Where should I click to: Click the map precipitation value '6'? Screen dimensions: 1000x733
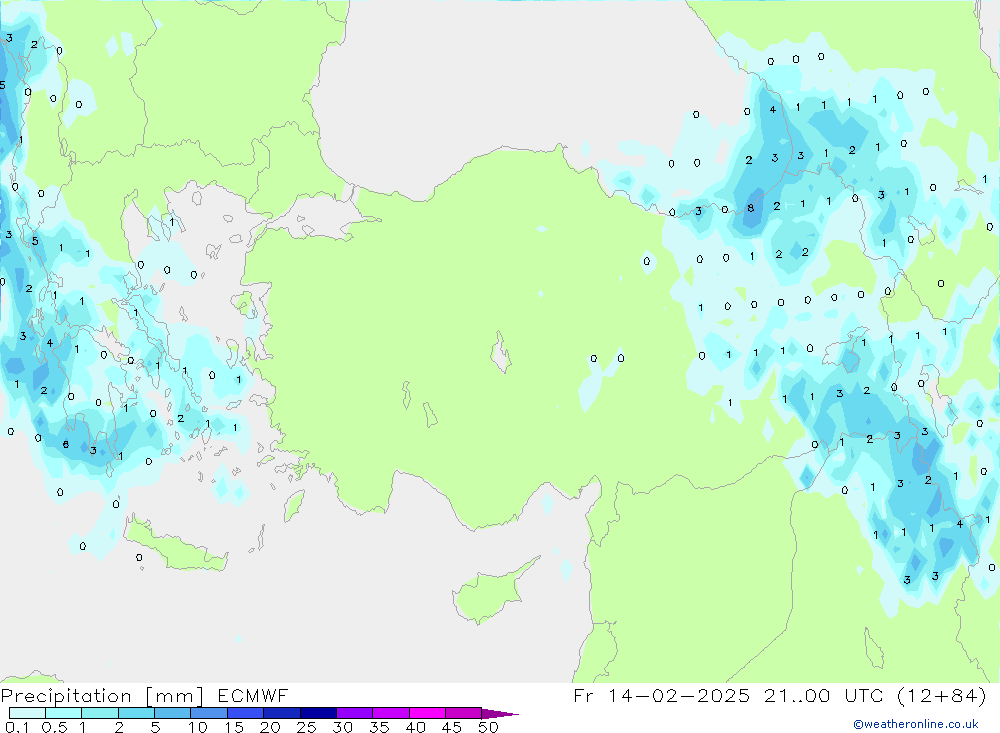(x=66, y=444)
